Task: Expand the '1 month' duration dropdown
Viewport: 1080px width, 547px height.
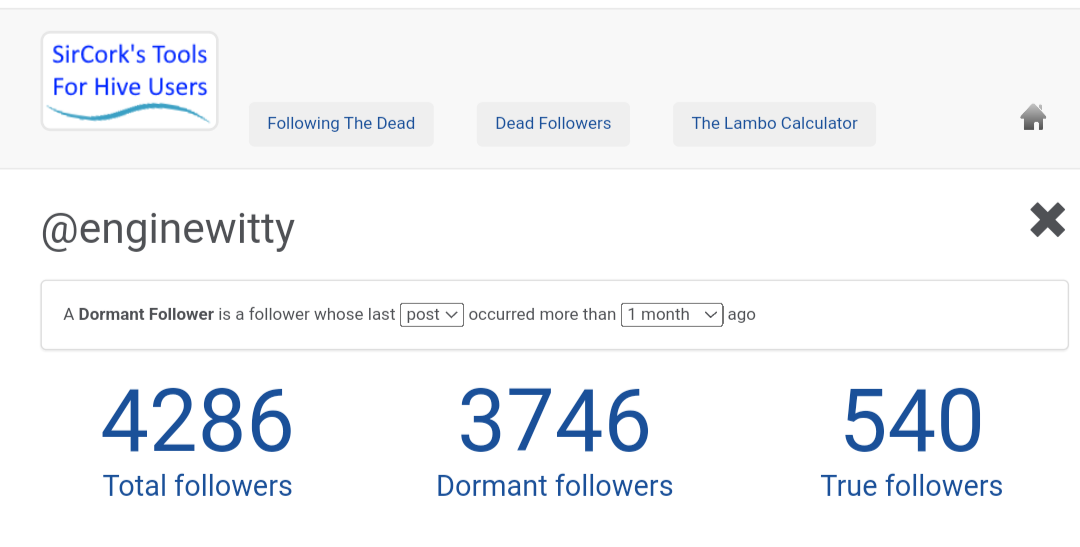Action: (x=672, y=315)
